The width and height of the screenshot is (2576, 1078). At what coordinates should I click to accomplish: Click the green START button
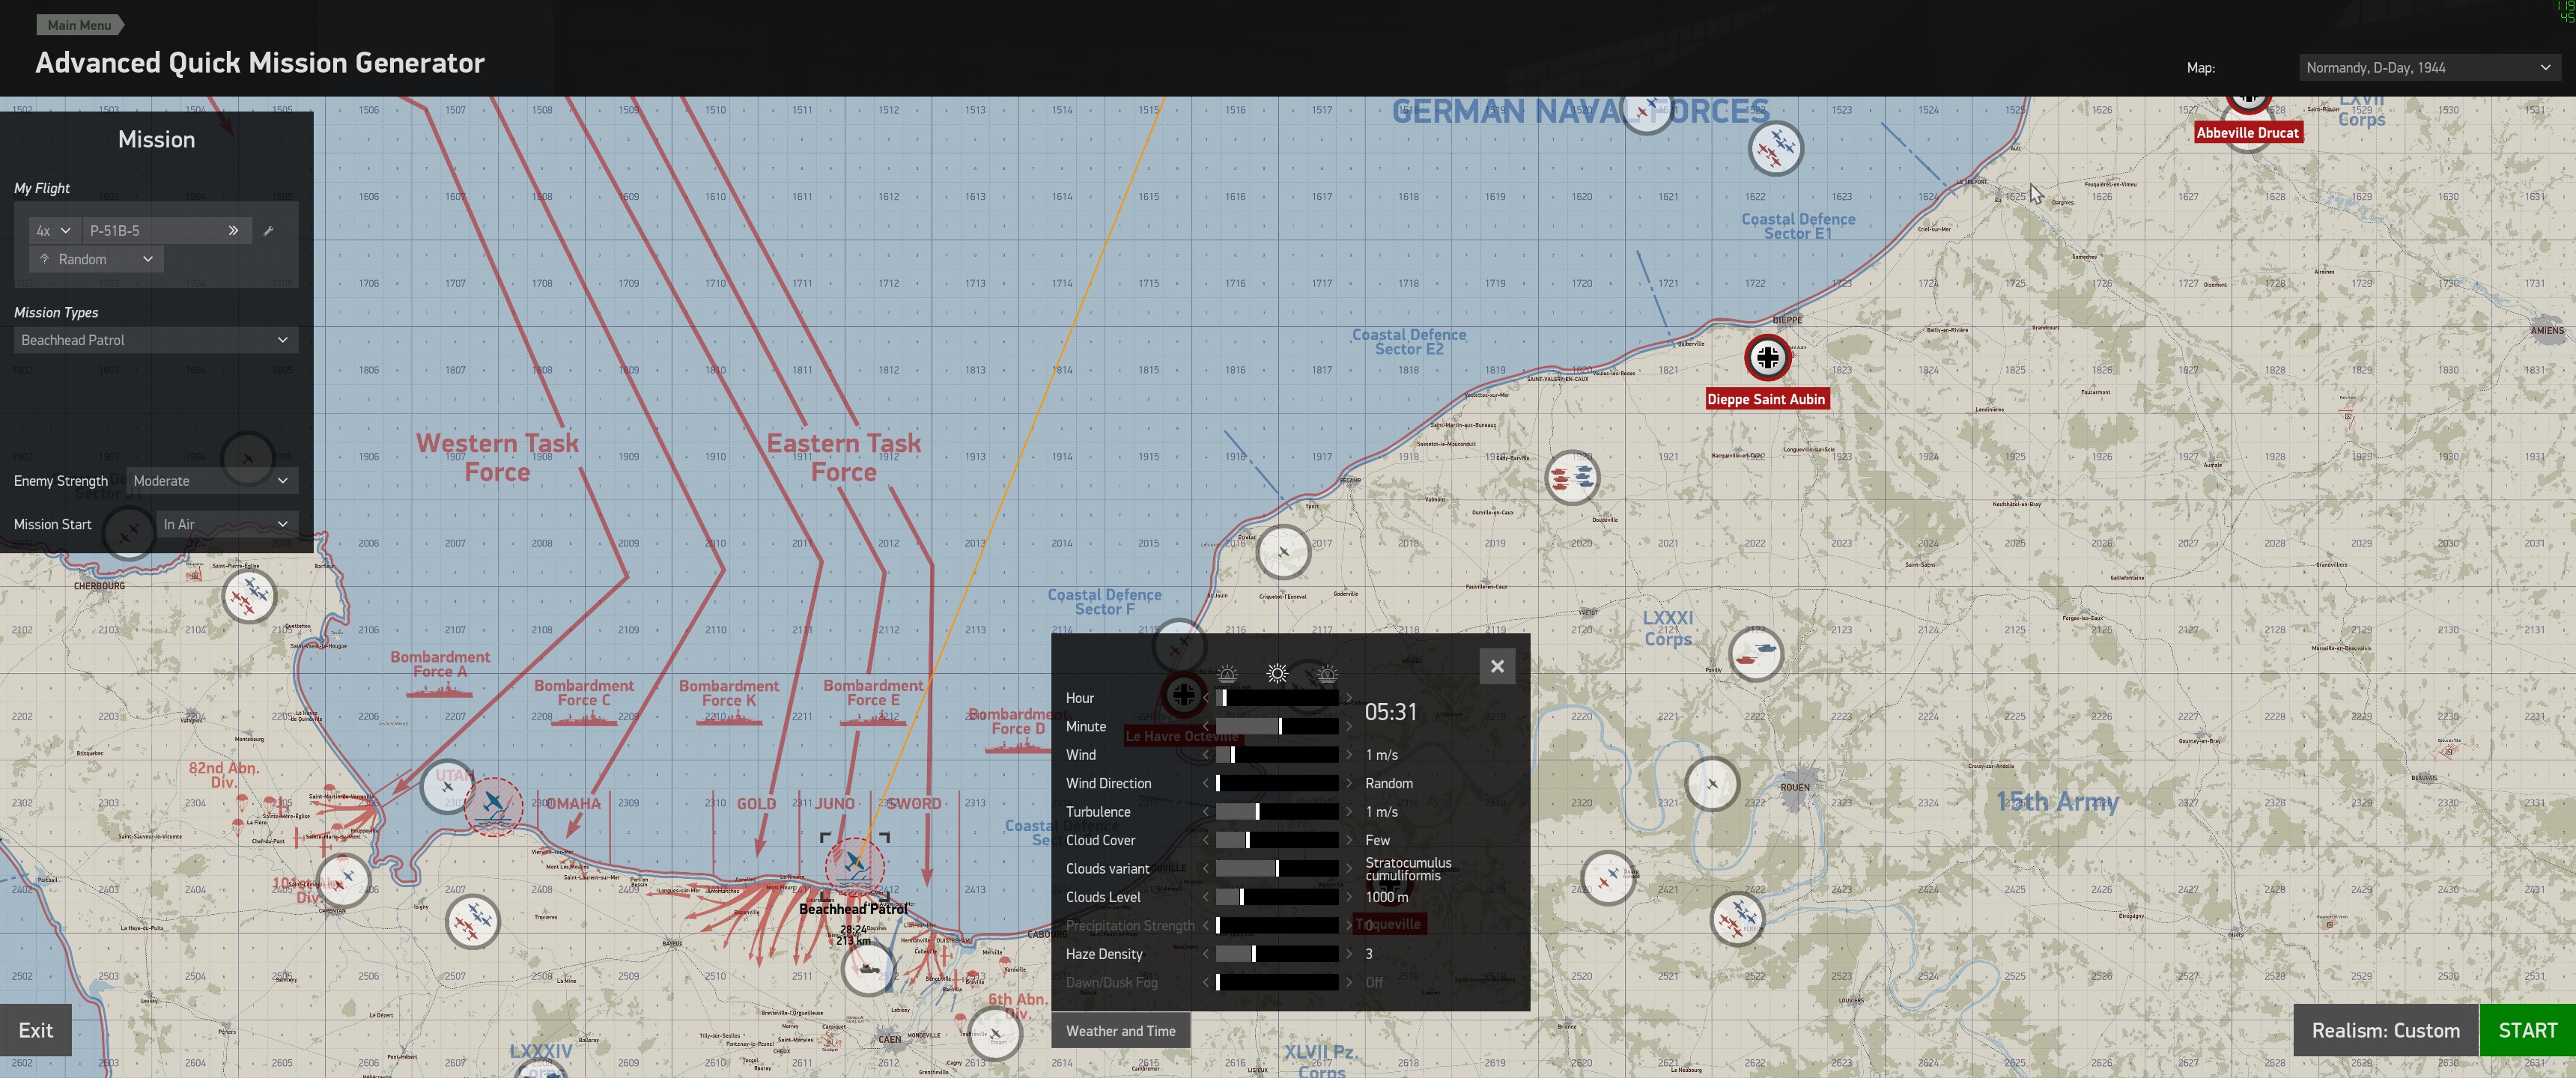pos(2527,1030)
